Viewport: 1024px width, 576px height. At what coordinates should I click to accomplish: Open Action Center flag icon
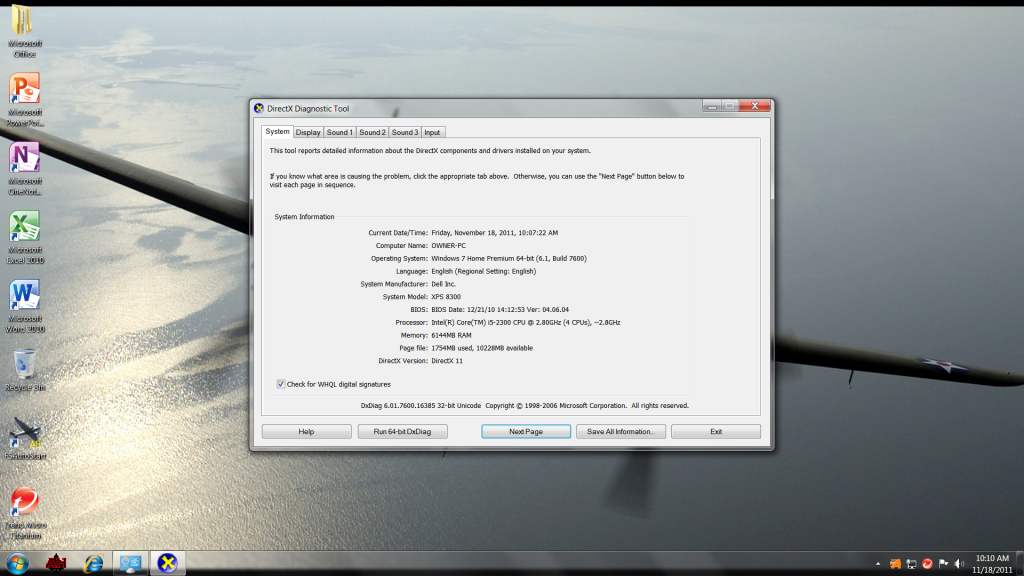click(x=943, y=564)
